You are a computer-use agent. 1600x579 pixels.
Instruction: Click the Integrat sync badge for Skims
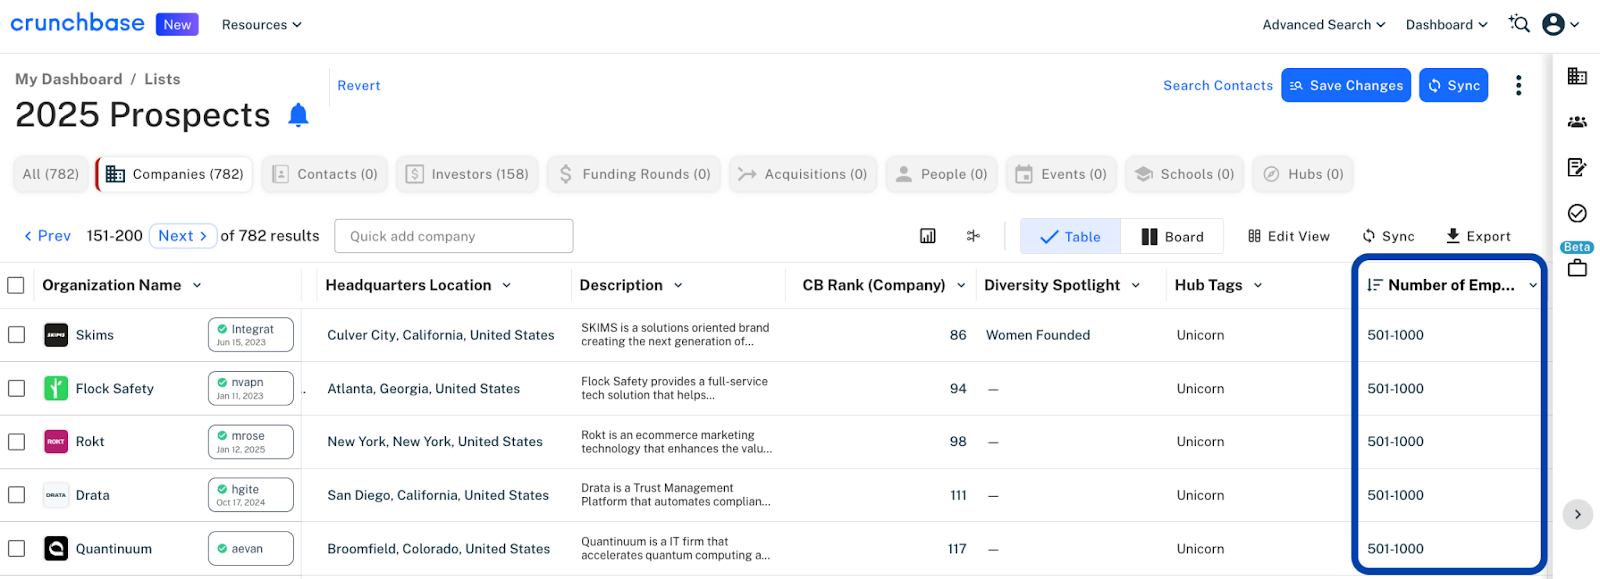click(251, 335)
